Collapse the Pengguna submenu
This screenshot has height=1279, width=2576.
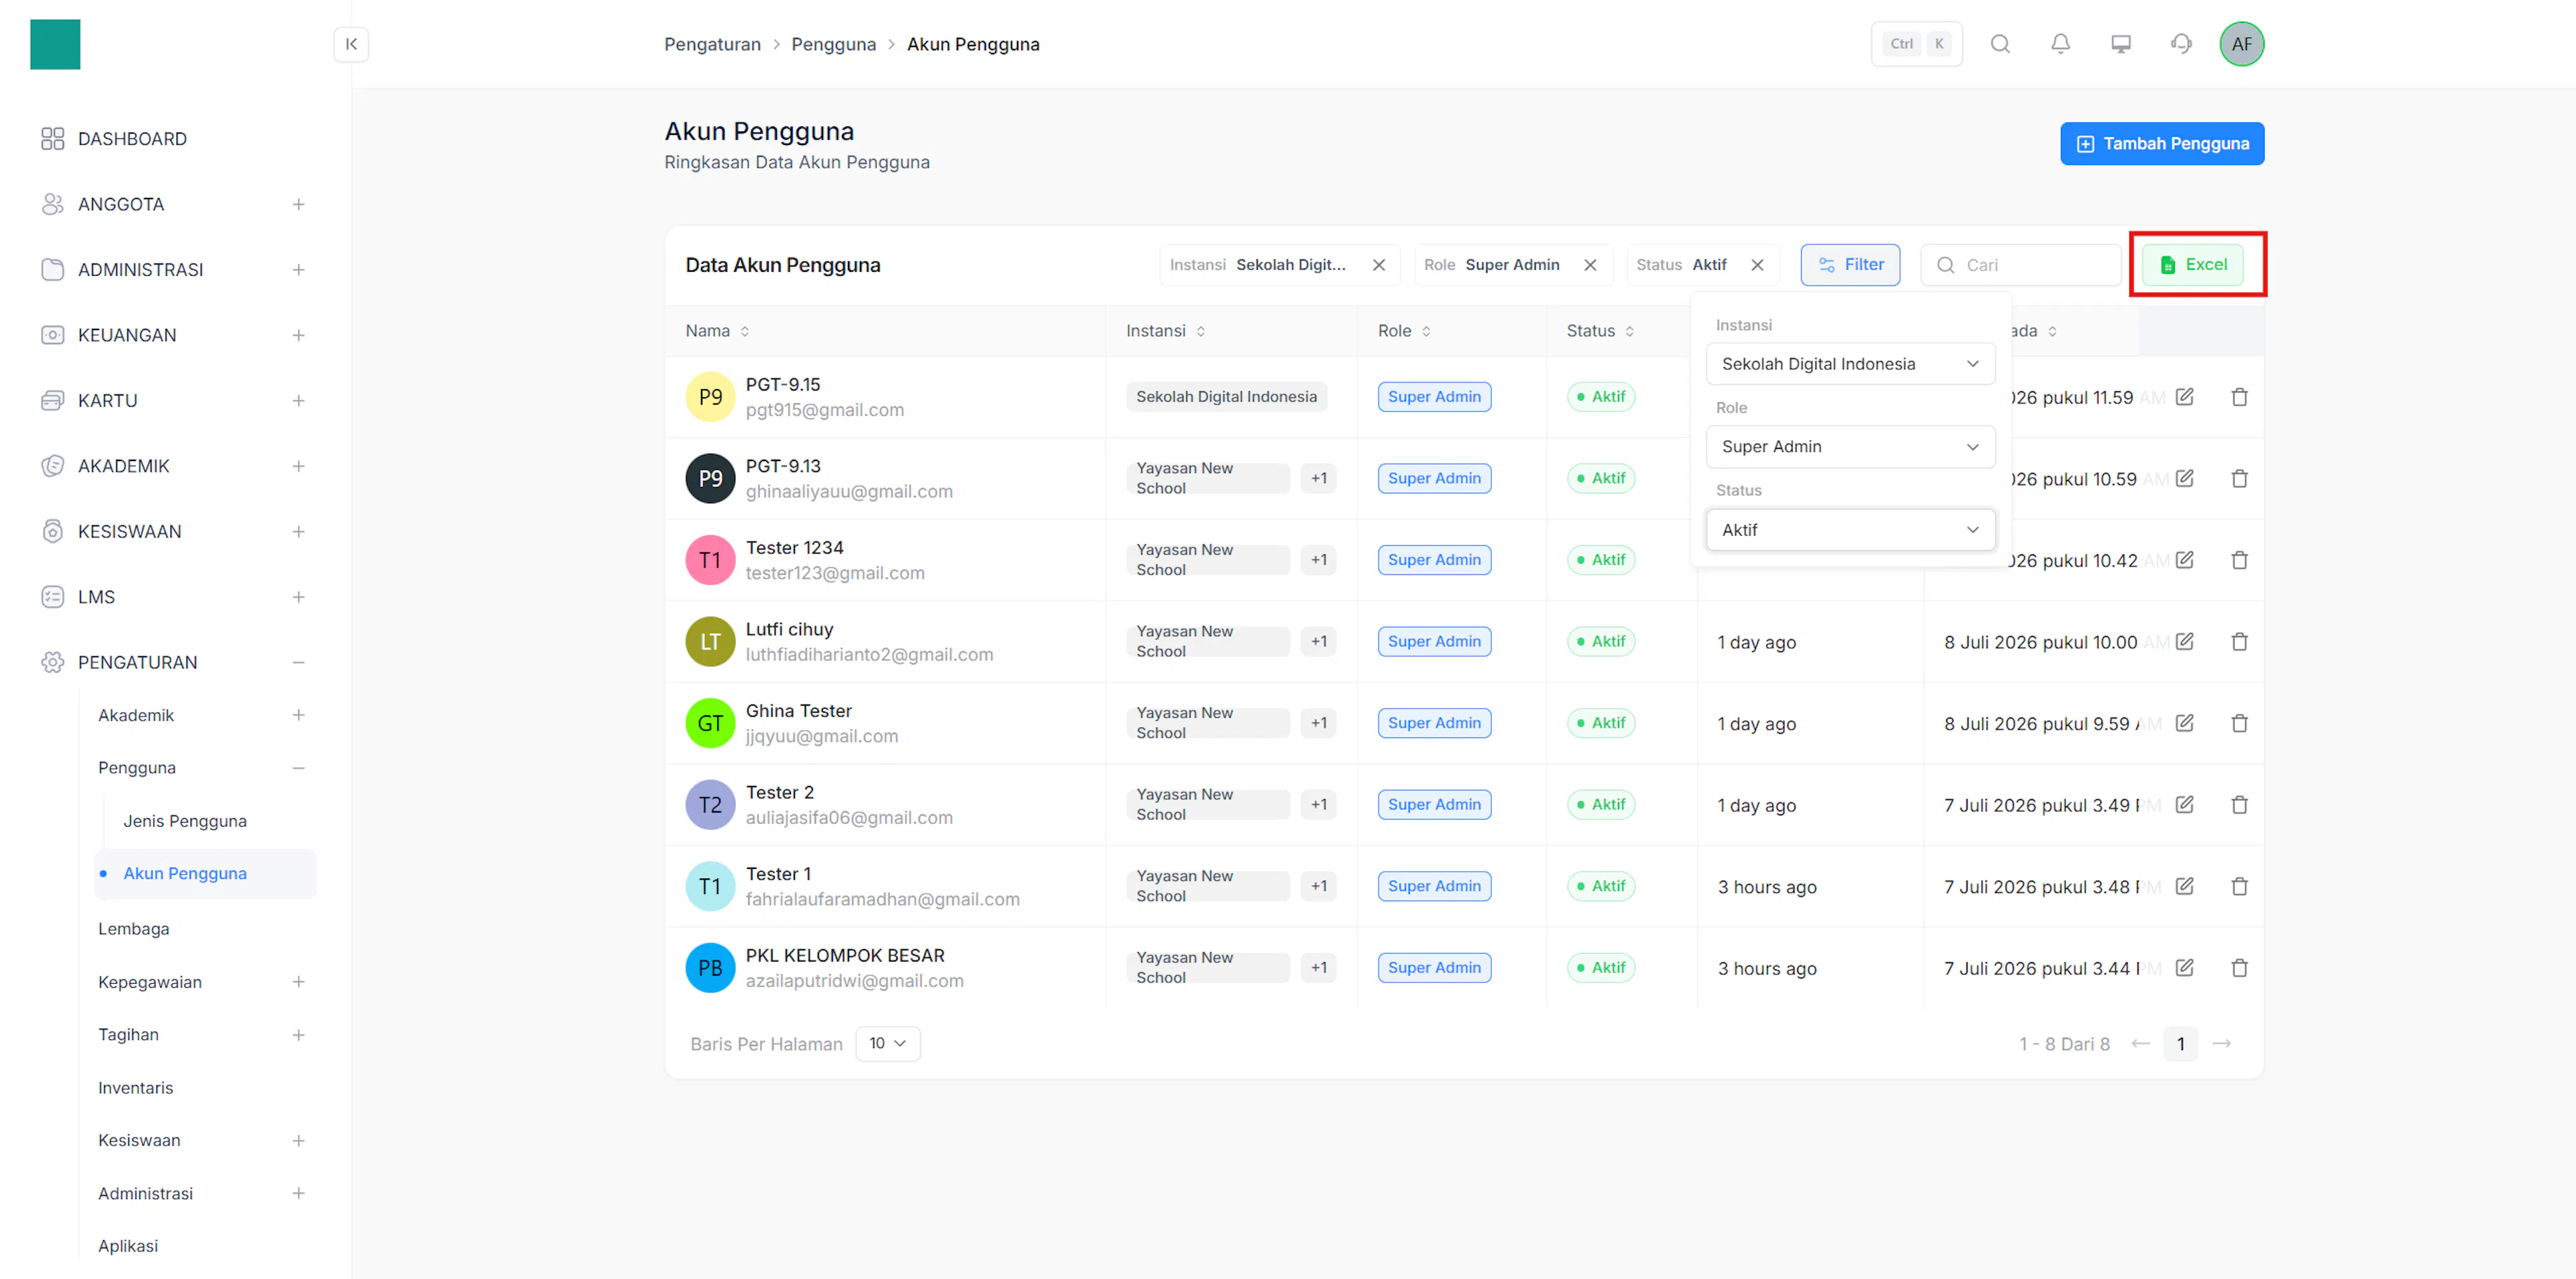pyautogui.click(x=298, y=768)
